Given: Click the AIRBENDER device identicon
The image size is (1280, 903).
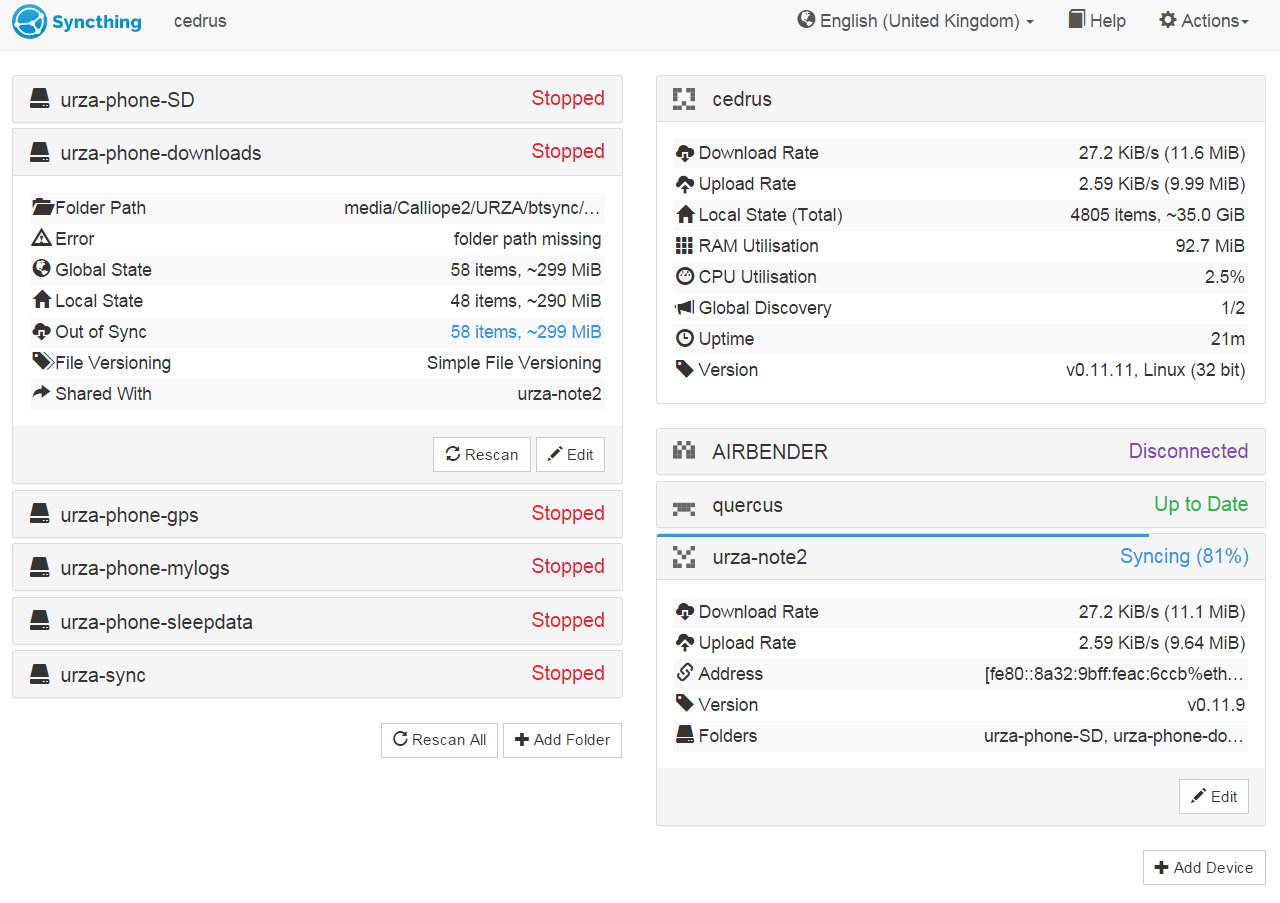Looking at the screenshot, I should 684,451.
